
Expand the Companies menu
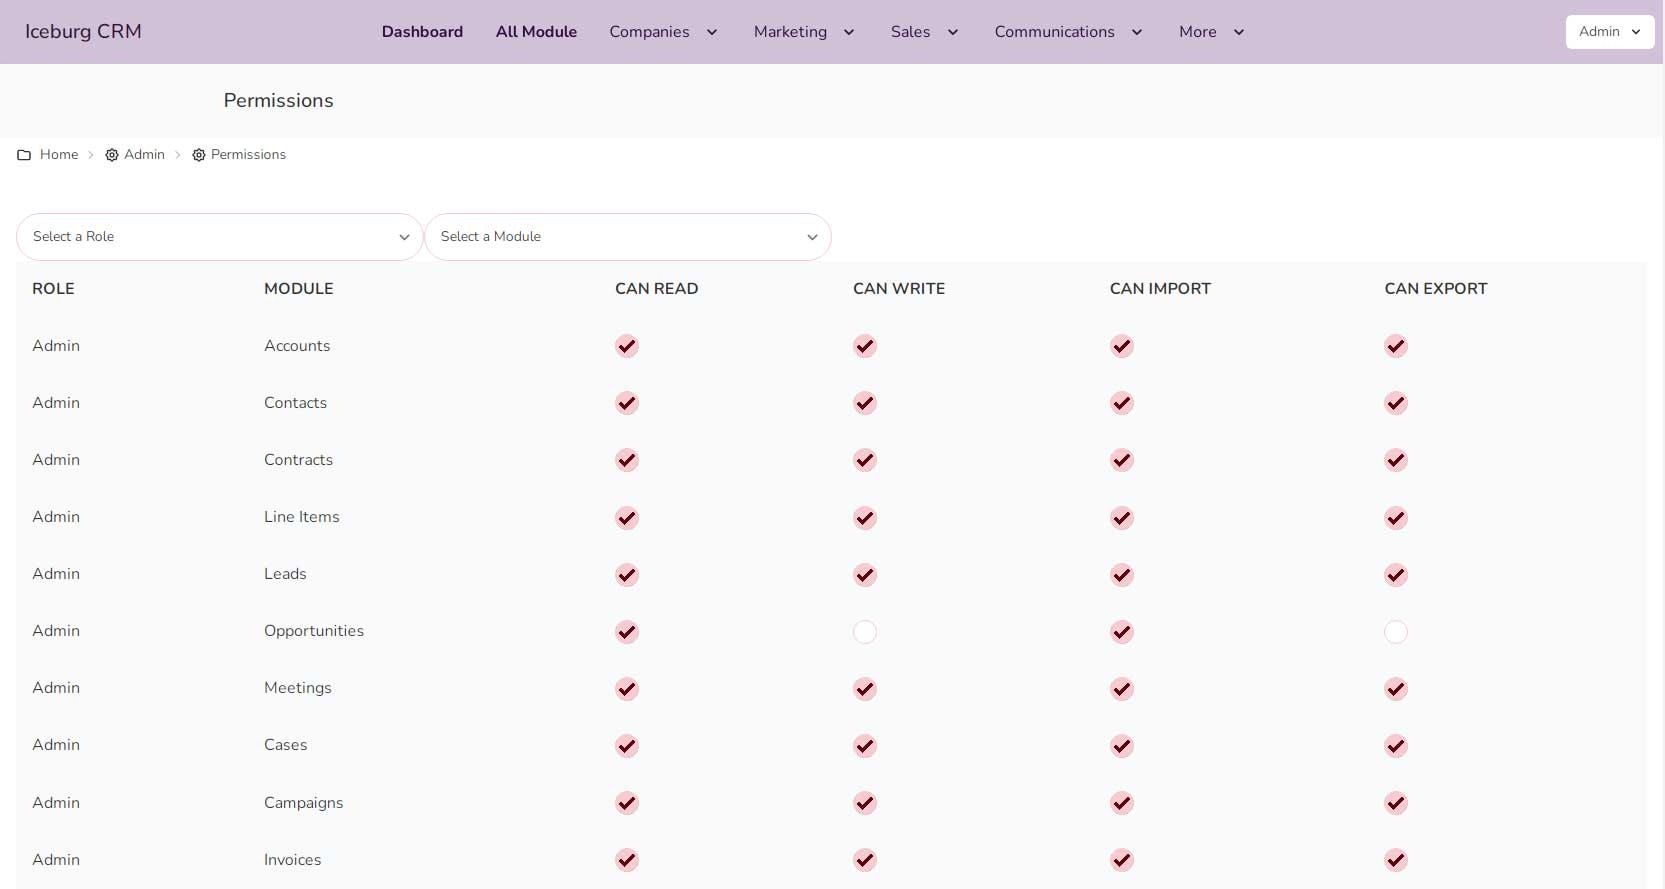click(664, 32)
